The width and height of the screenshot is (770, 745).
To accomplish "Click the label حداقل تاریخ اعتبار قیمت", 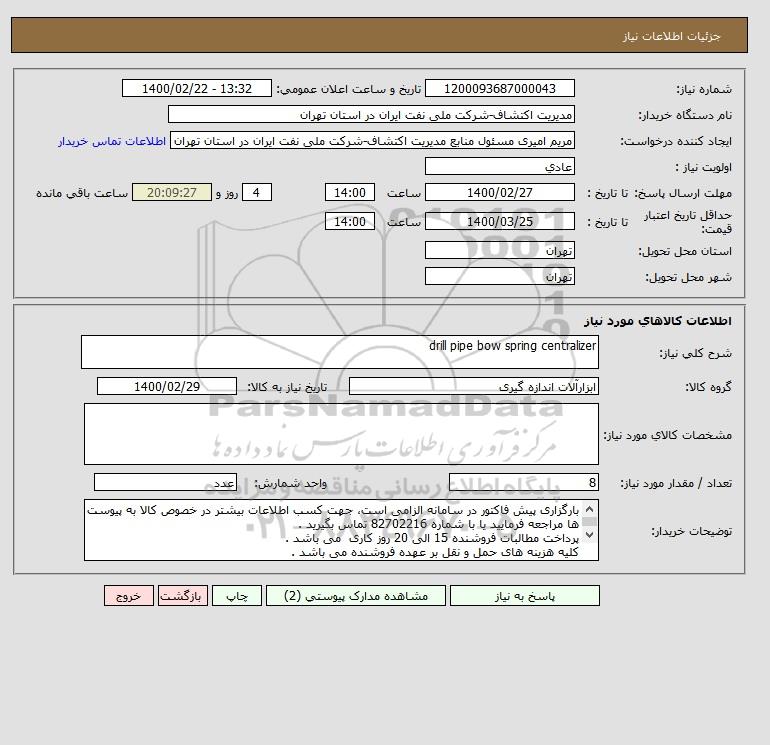I will pyautogui.click(x=688, y=222).
